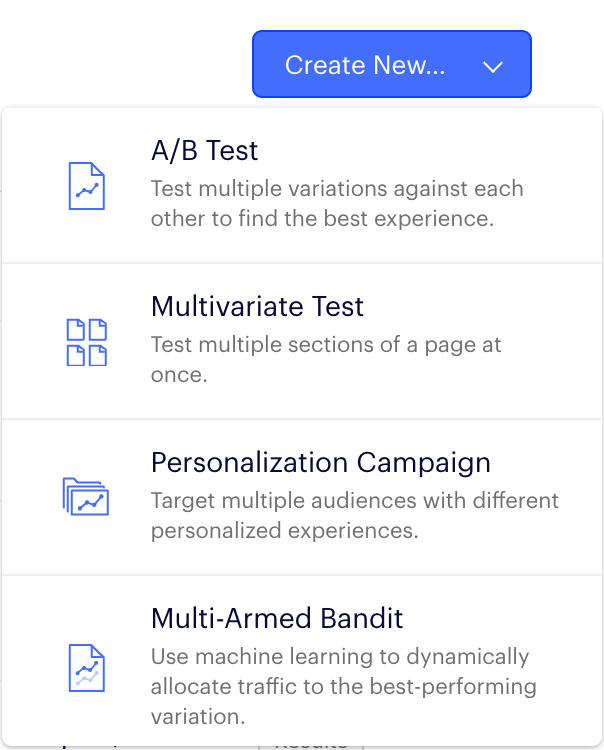604x750 pixels.
Task: Click the Create New... button
Action: point(391,64)
